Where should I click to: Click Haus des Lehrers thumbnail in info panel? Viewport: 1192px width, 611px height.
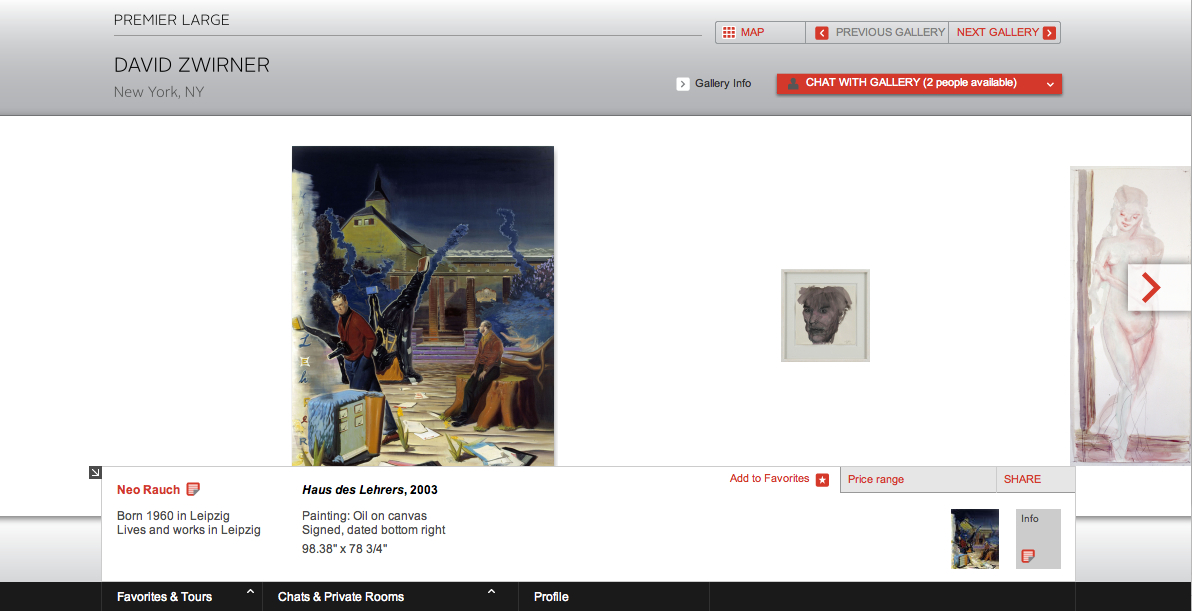975,539
